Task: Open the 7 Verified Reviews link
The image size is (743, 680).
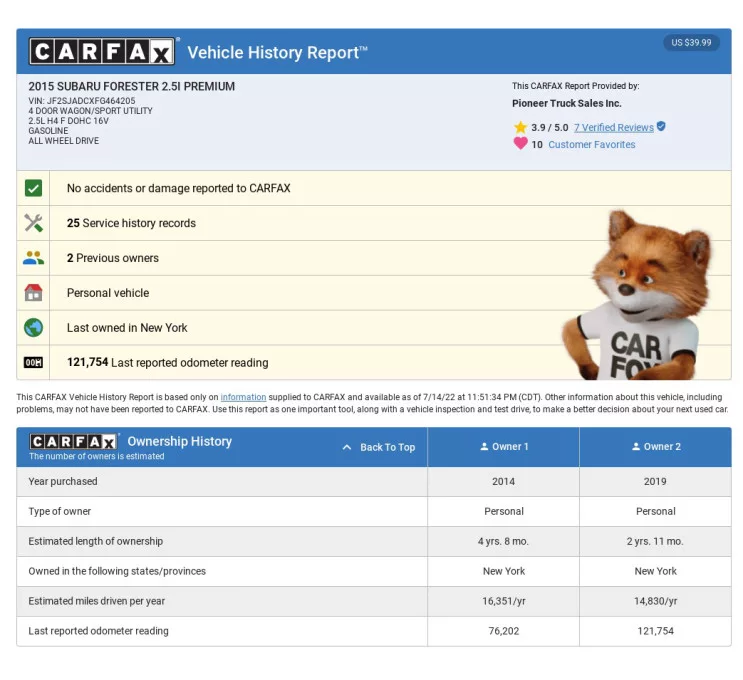Action: coord(613,128)
